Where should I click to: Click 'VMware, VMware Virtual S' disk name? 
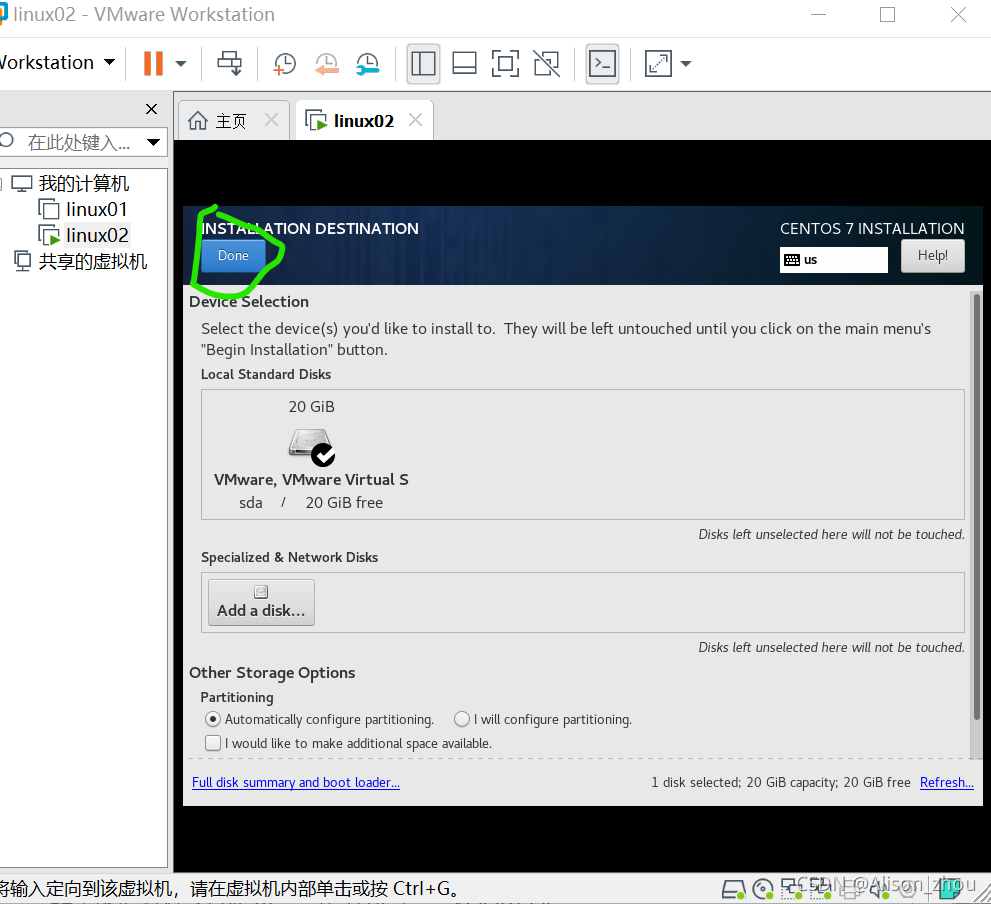[311, 480]
